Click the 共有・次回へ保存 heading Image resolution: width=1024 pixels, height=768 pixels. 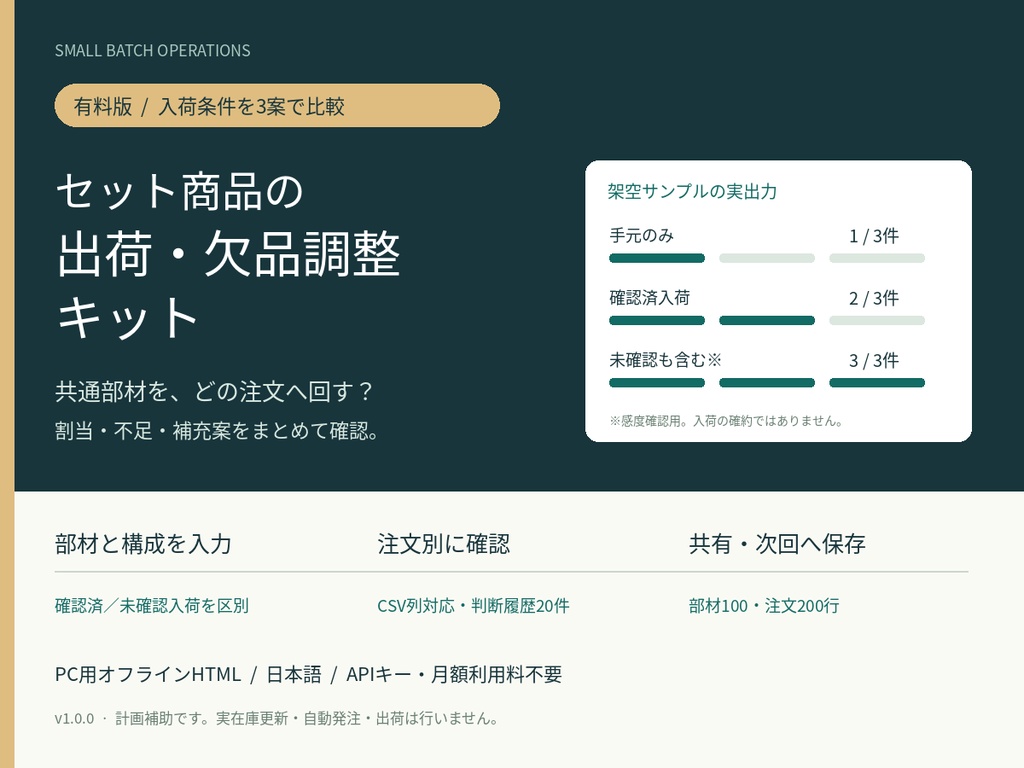(x=777, y=543)
